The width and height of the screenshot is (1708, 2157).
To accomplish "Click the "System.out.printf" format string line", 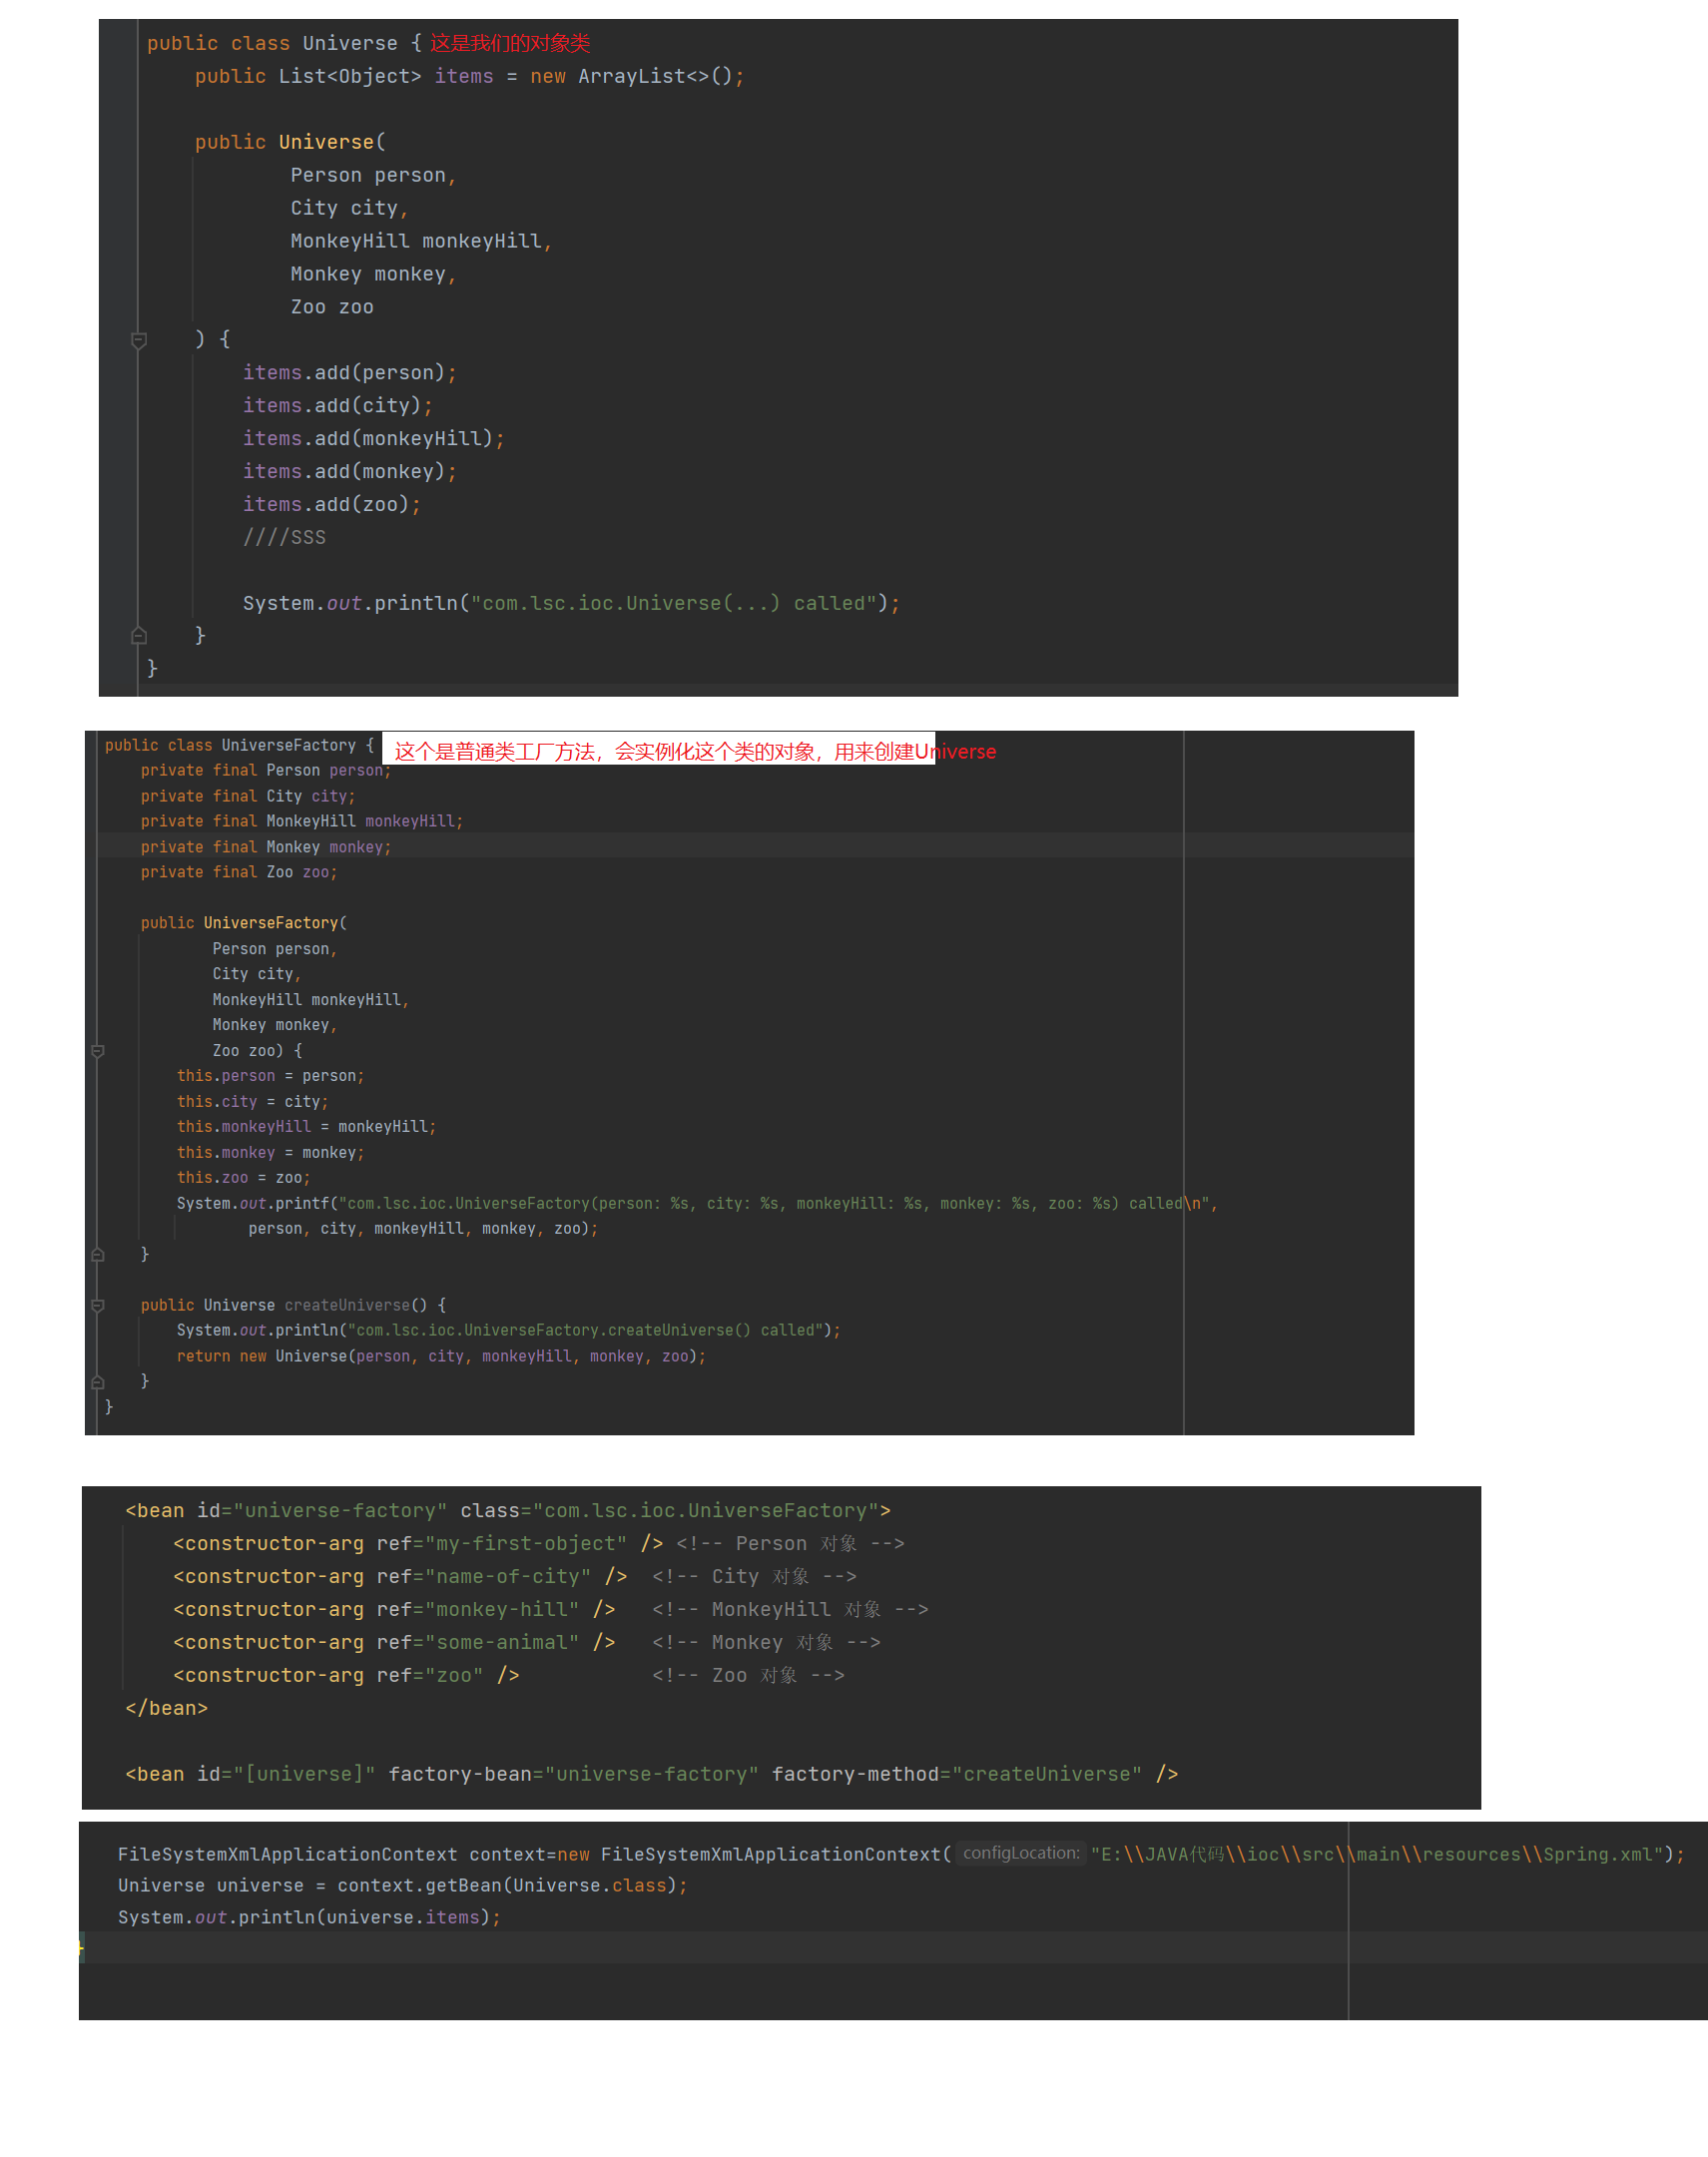I will point(697,1203).
